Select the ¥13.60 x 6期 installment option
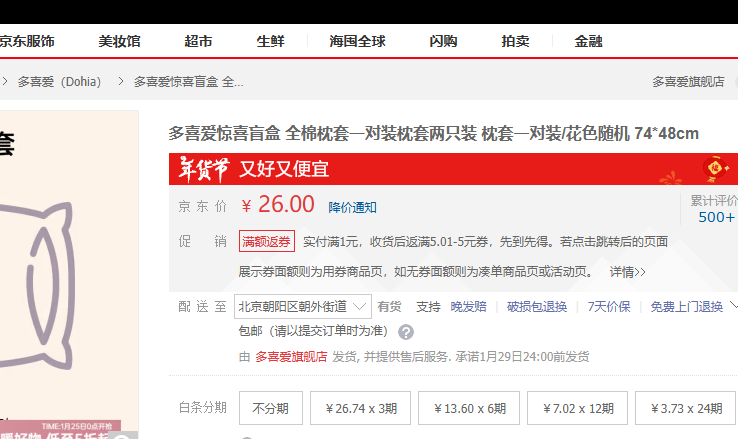The height and width of the screenshot is (439, 738). coord(469,408)
